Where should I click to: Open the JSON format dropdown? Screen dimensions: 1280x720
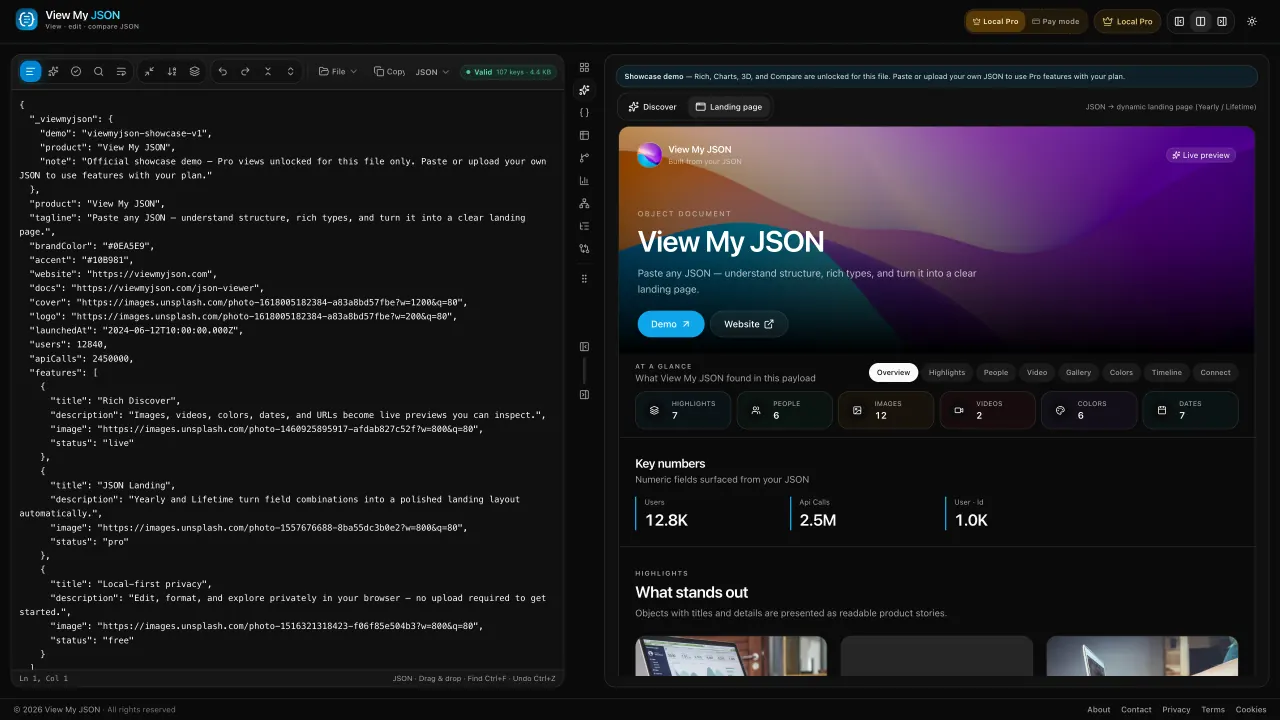click(x=432, y=72)
